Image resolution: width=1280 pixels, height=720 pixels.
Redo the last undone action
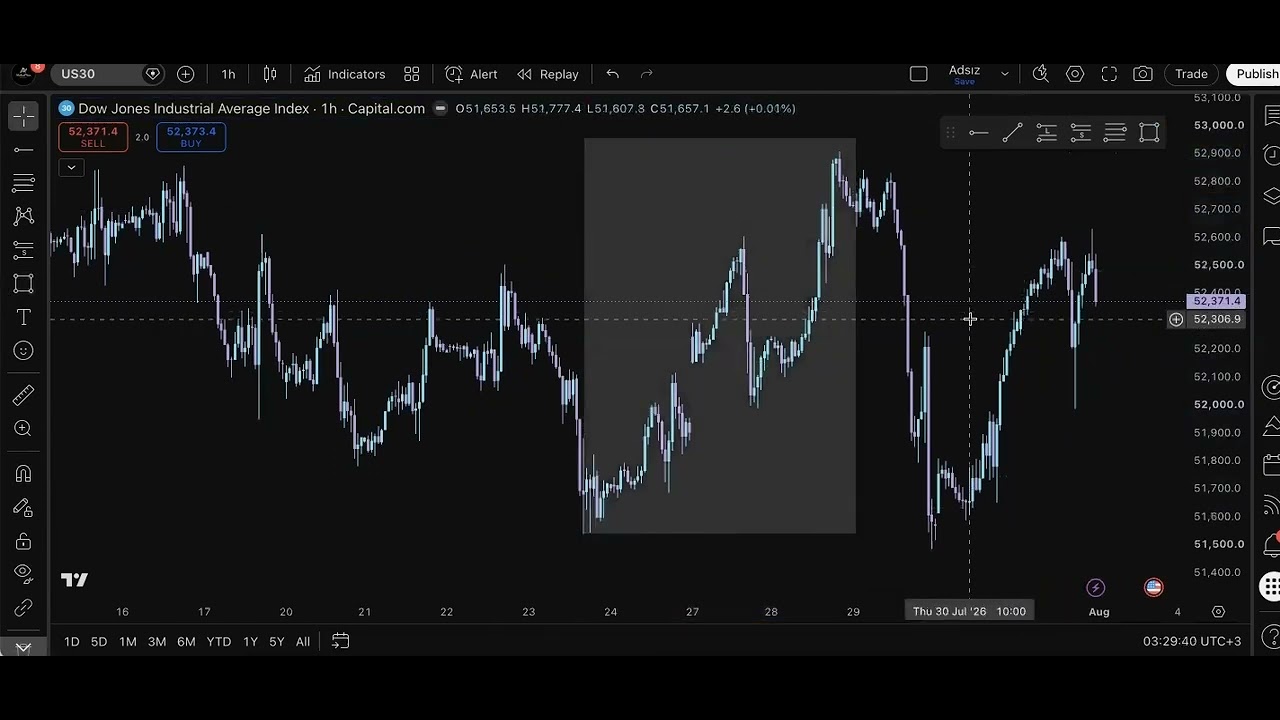(646, 74)
